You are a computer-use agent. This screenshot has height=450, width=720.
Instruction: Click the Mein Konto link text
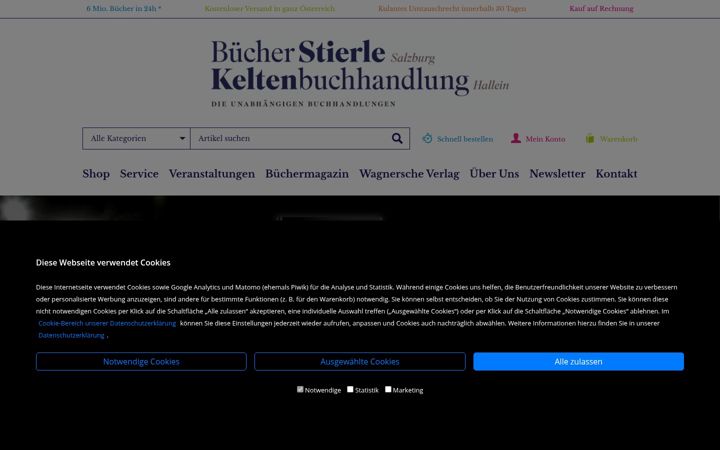(x=545, y=139)
